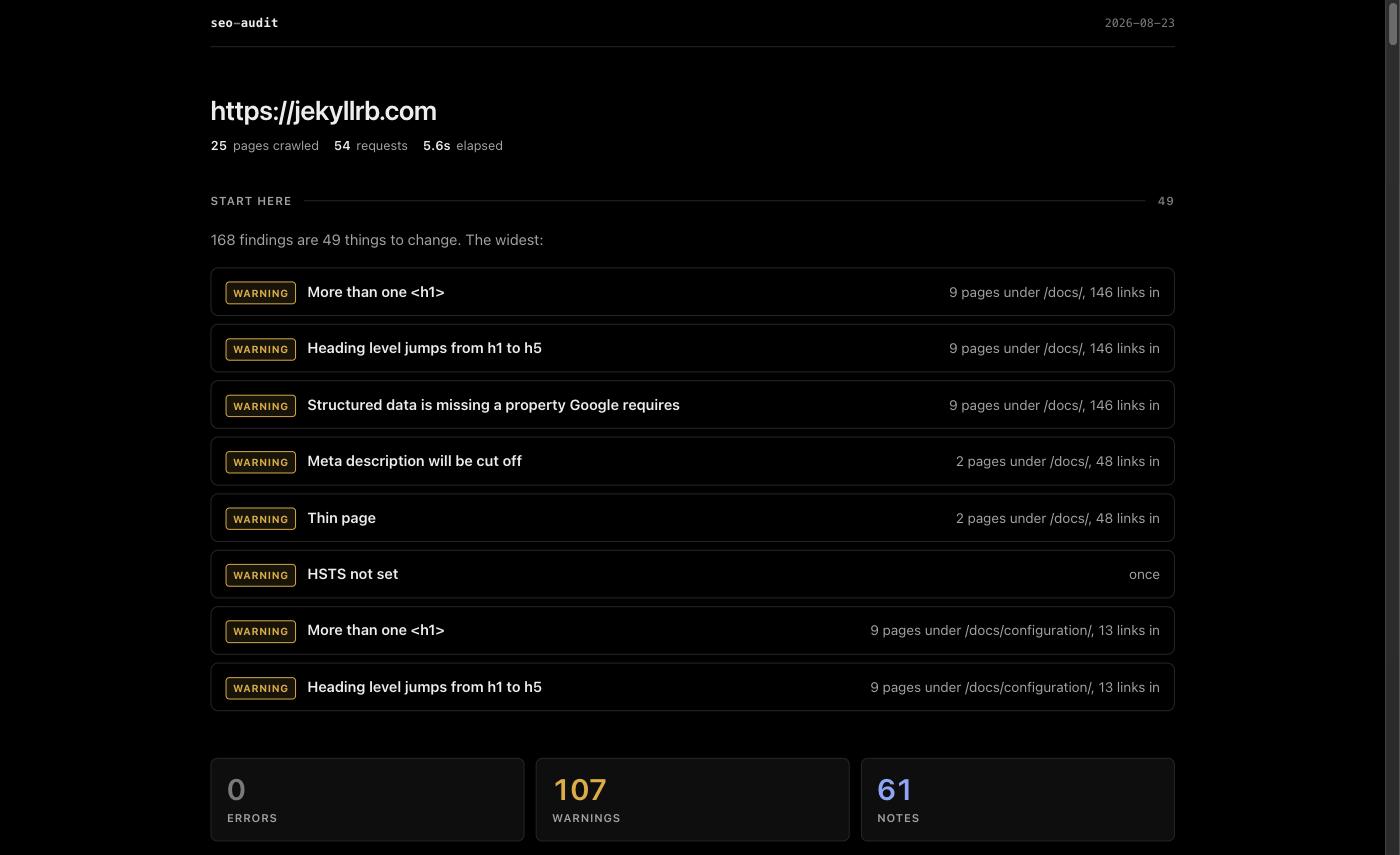Click the 25 pages crawled stat

pyautogui.click(x=265, y=146)
